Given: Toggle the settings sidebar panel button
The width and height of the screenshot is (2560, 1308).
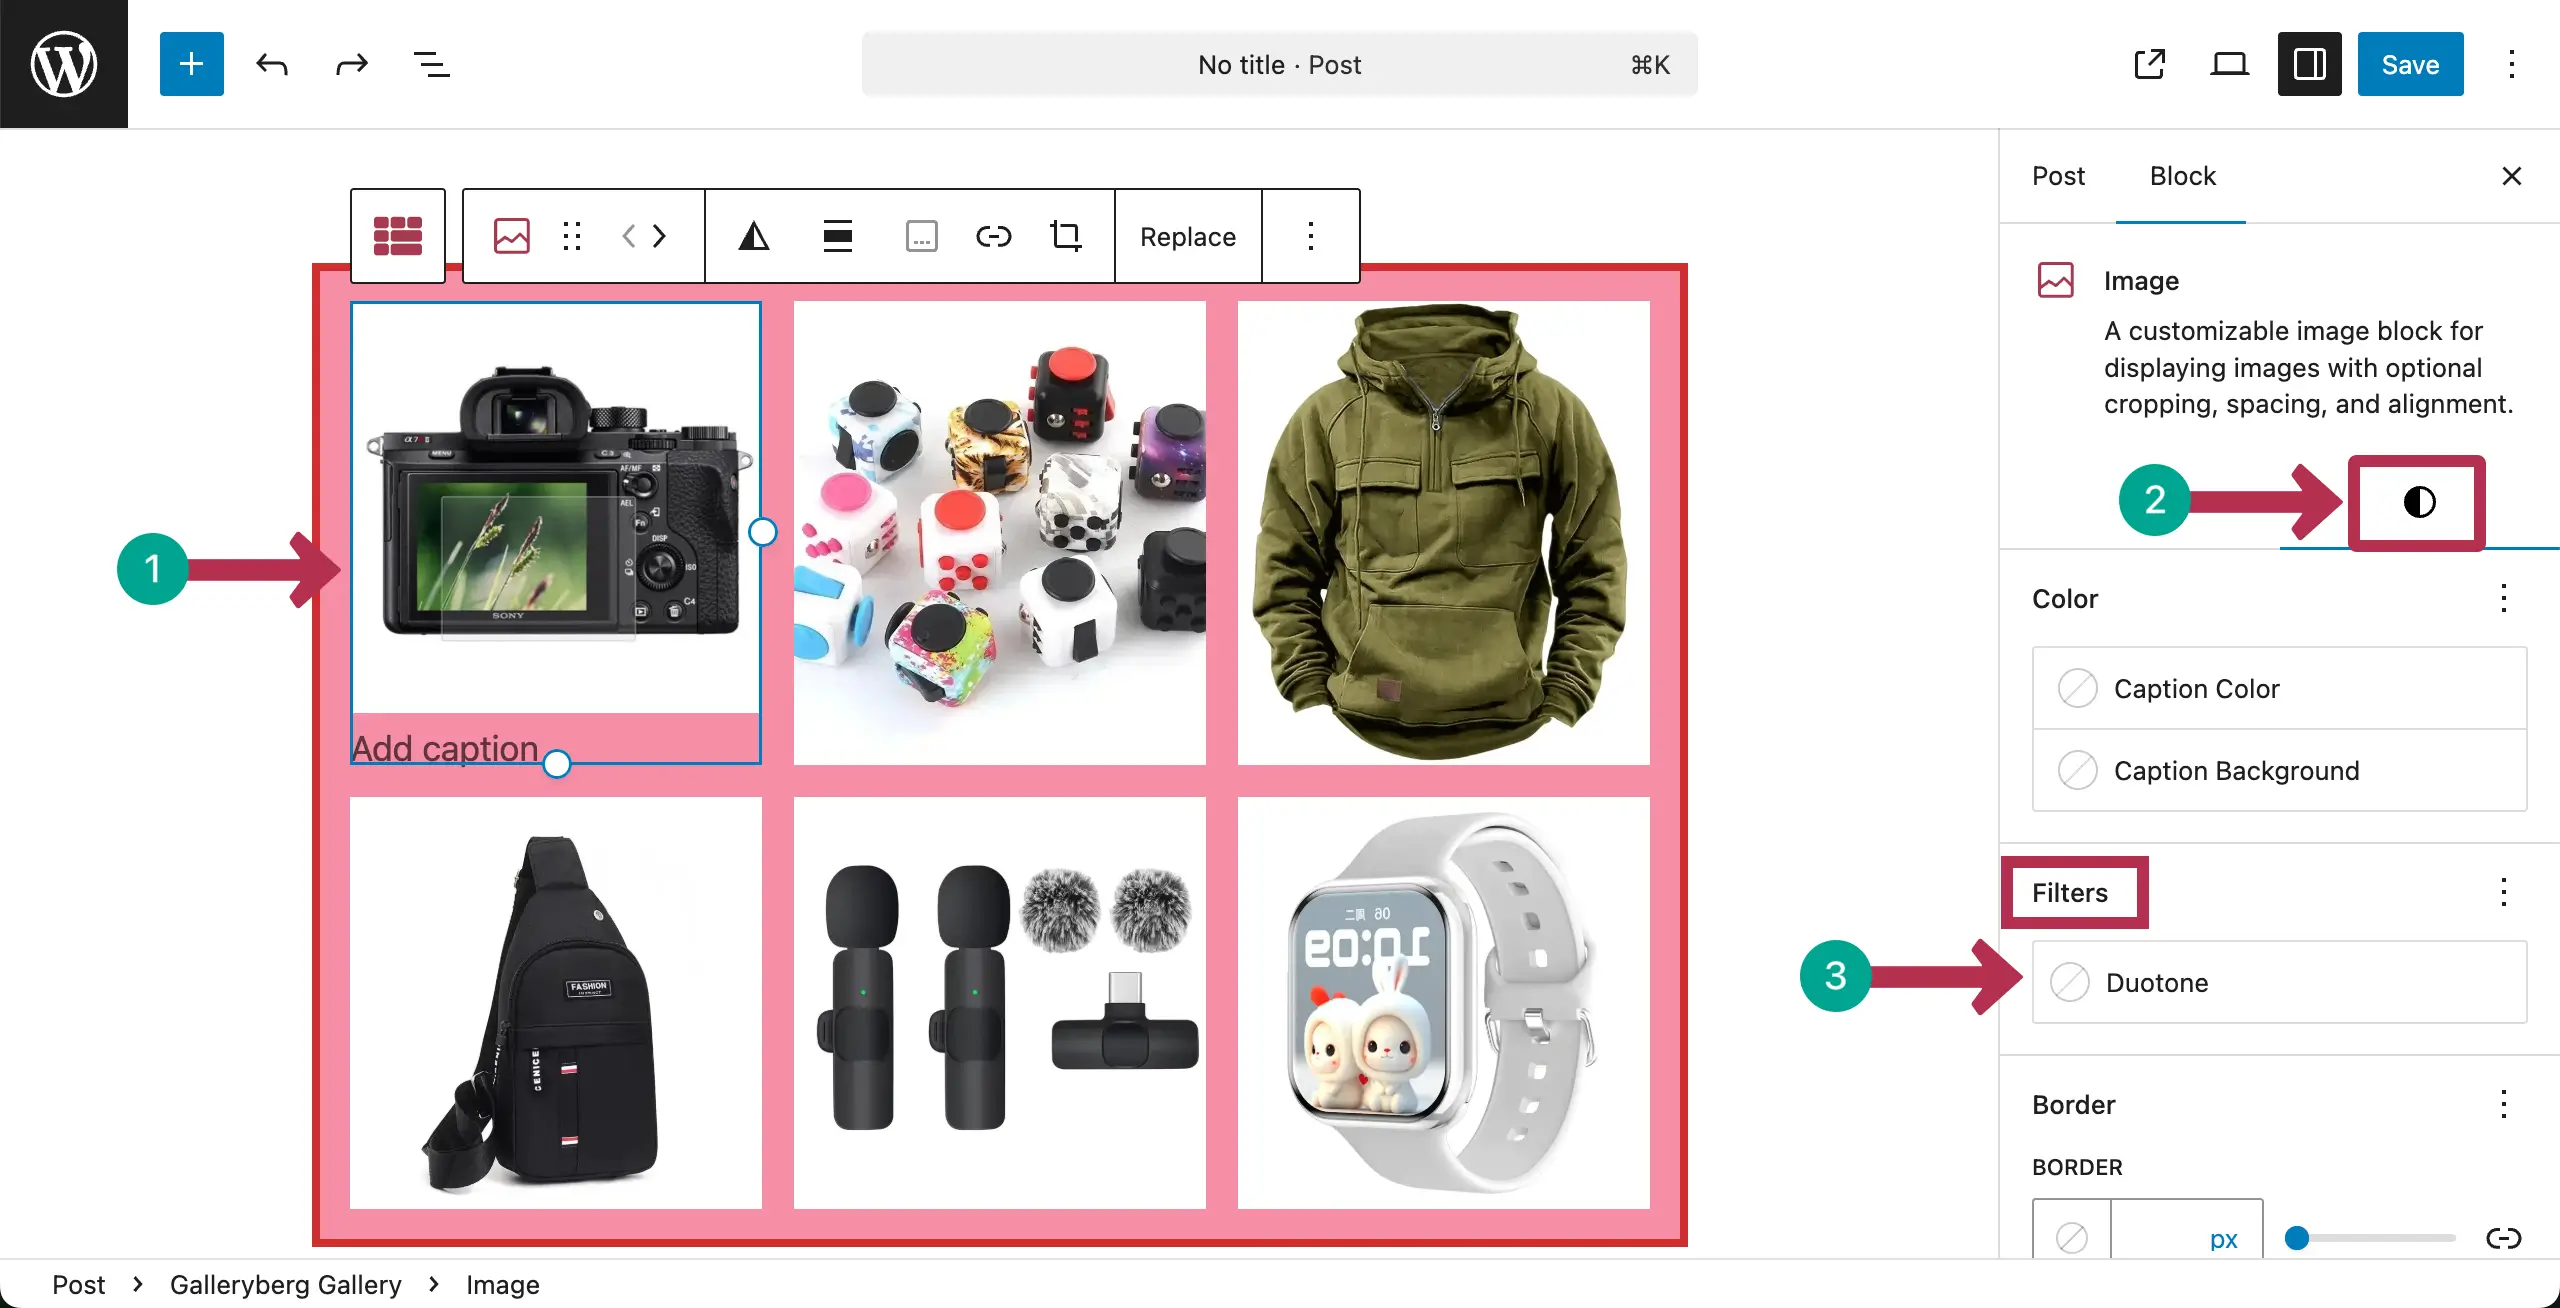Looking at the screenshot, I should [2309, 64].
